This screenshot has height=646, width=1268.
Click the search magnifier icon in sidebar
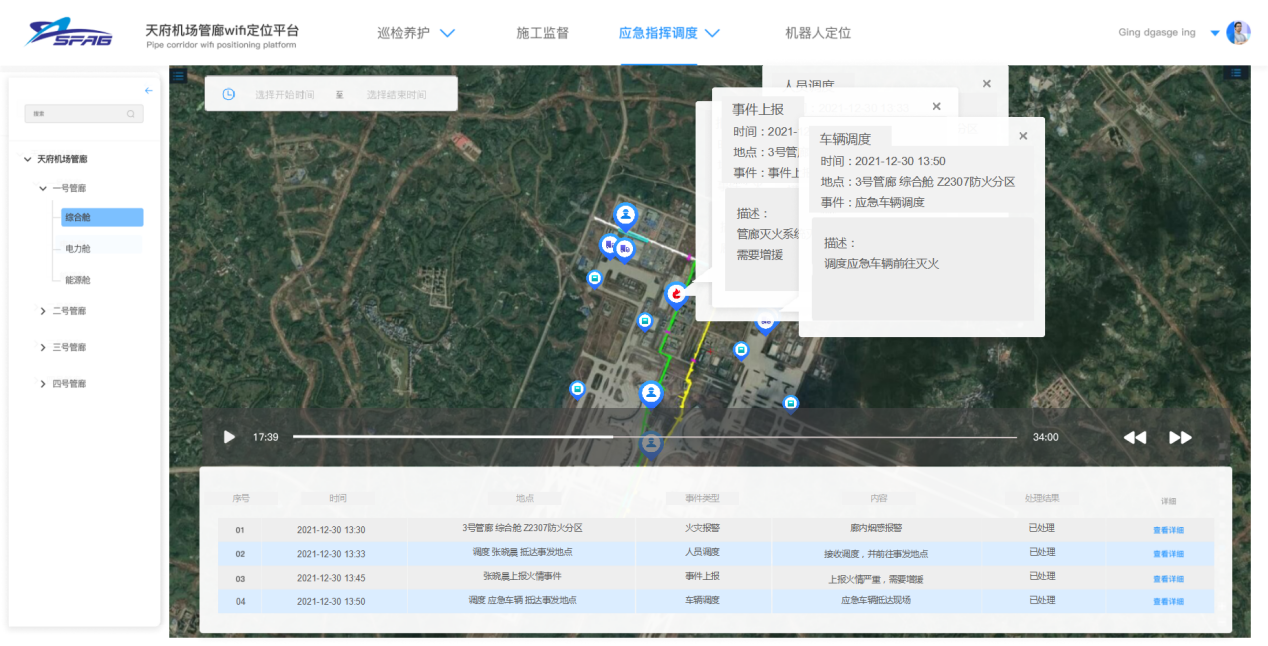(x=131, y=114)
